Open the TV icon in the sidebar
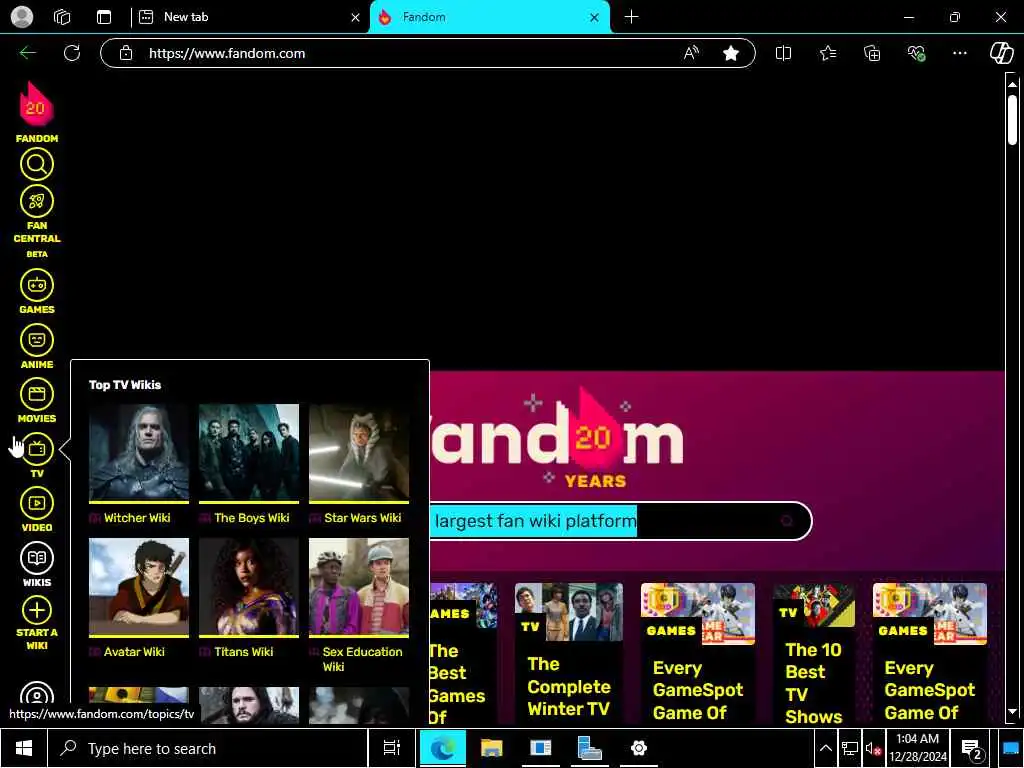This screenshot has width=1024, height=768. 37,449
